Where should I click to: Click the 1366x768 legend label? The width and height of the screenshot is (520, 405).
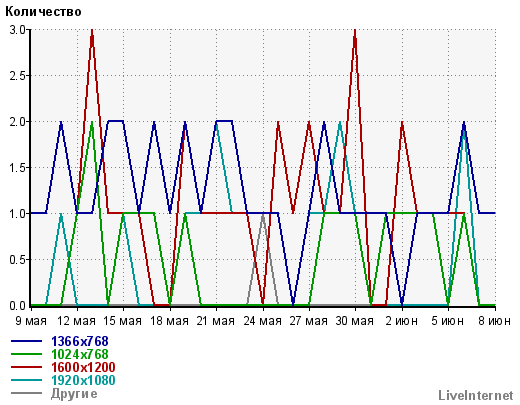[80, 341]
